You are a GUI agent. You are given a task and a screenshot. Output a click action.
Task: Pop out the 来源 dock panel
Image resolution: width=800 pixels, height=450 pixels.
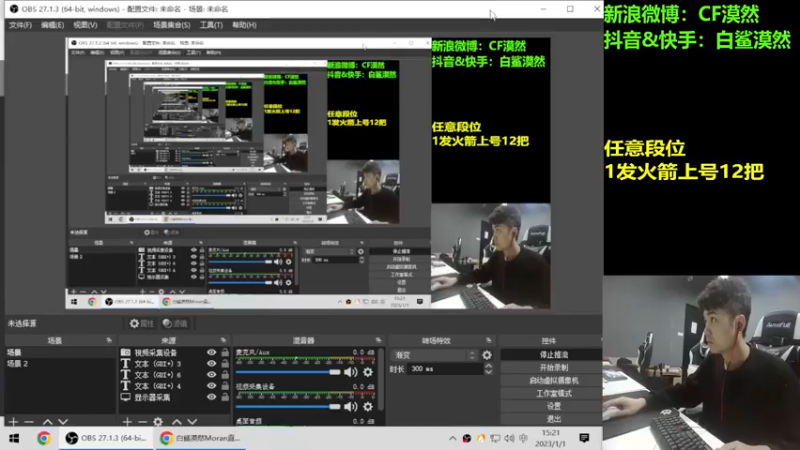pyautogui.click(x=223, y=340)
